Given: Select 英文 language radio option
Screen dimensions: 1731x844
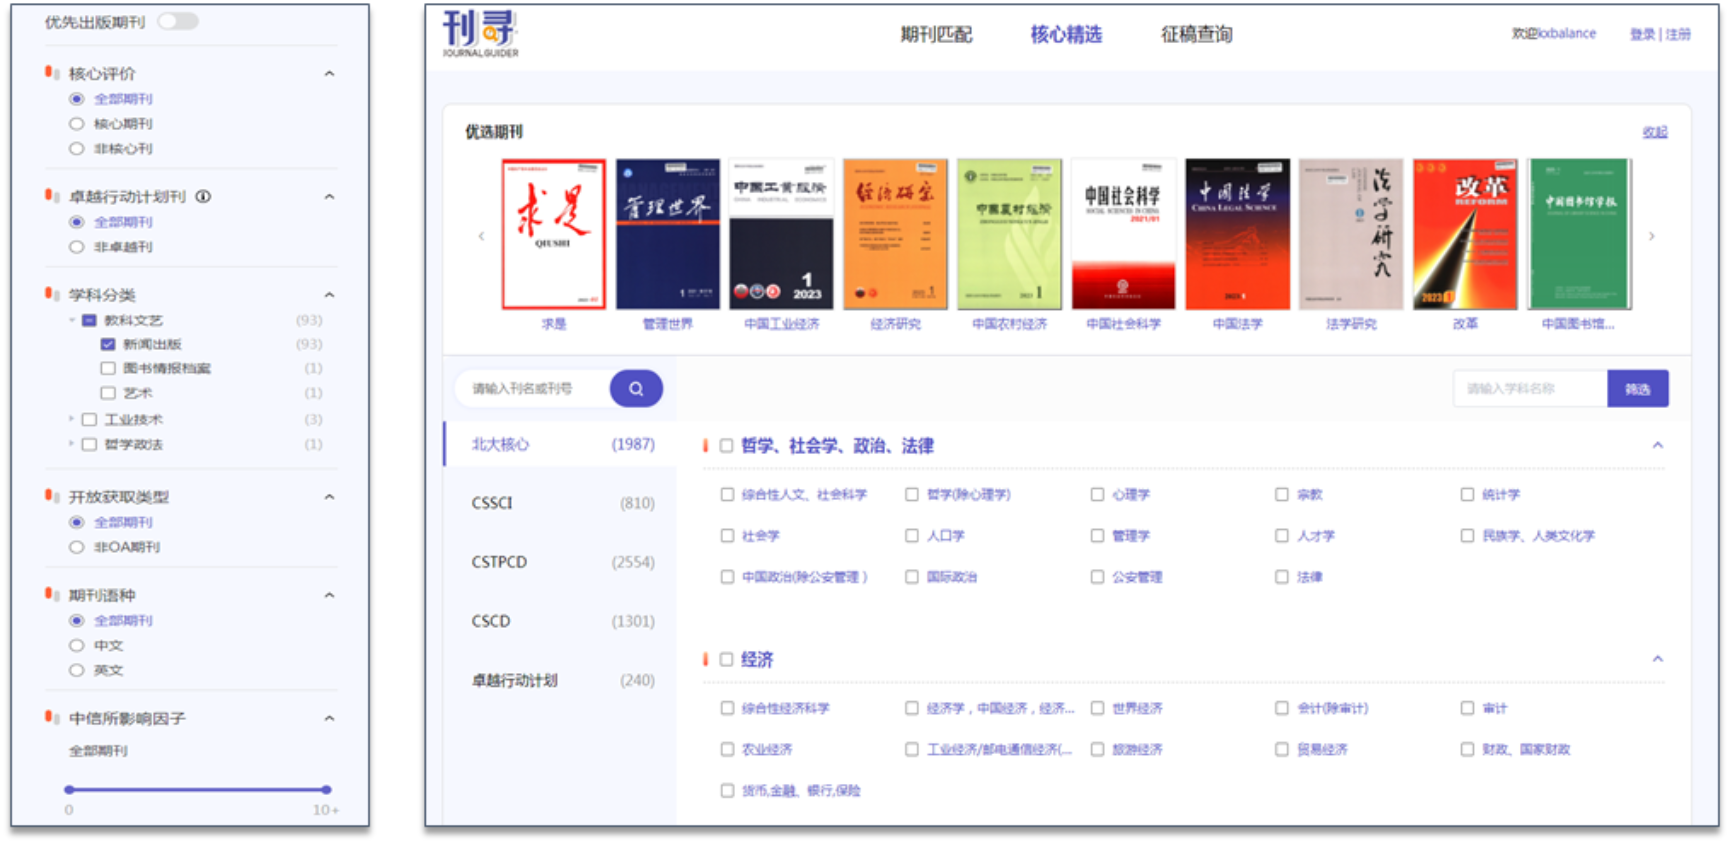Looking at the screenshot, I should [x=76, y=670].
